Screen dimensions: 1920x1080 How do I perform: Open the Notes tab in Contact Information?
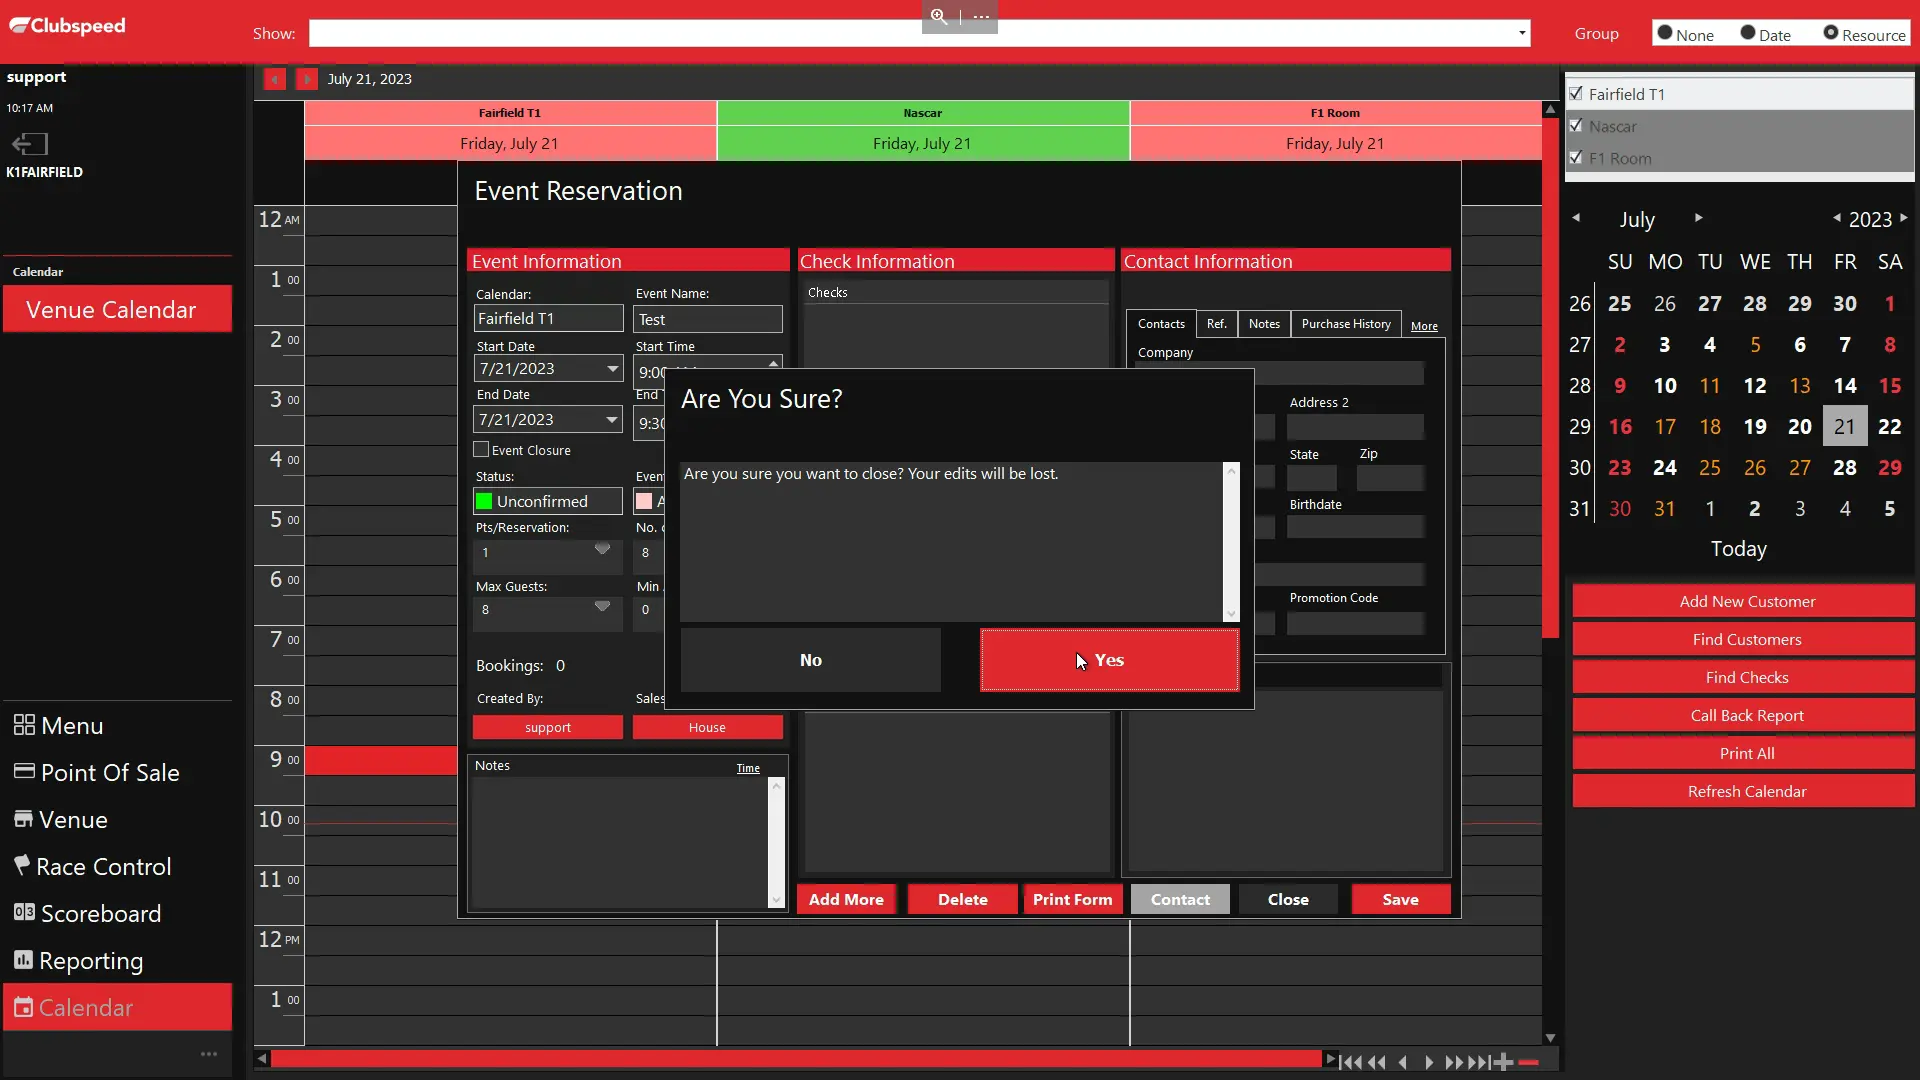click(x=1264, y=324)
